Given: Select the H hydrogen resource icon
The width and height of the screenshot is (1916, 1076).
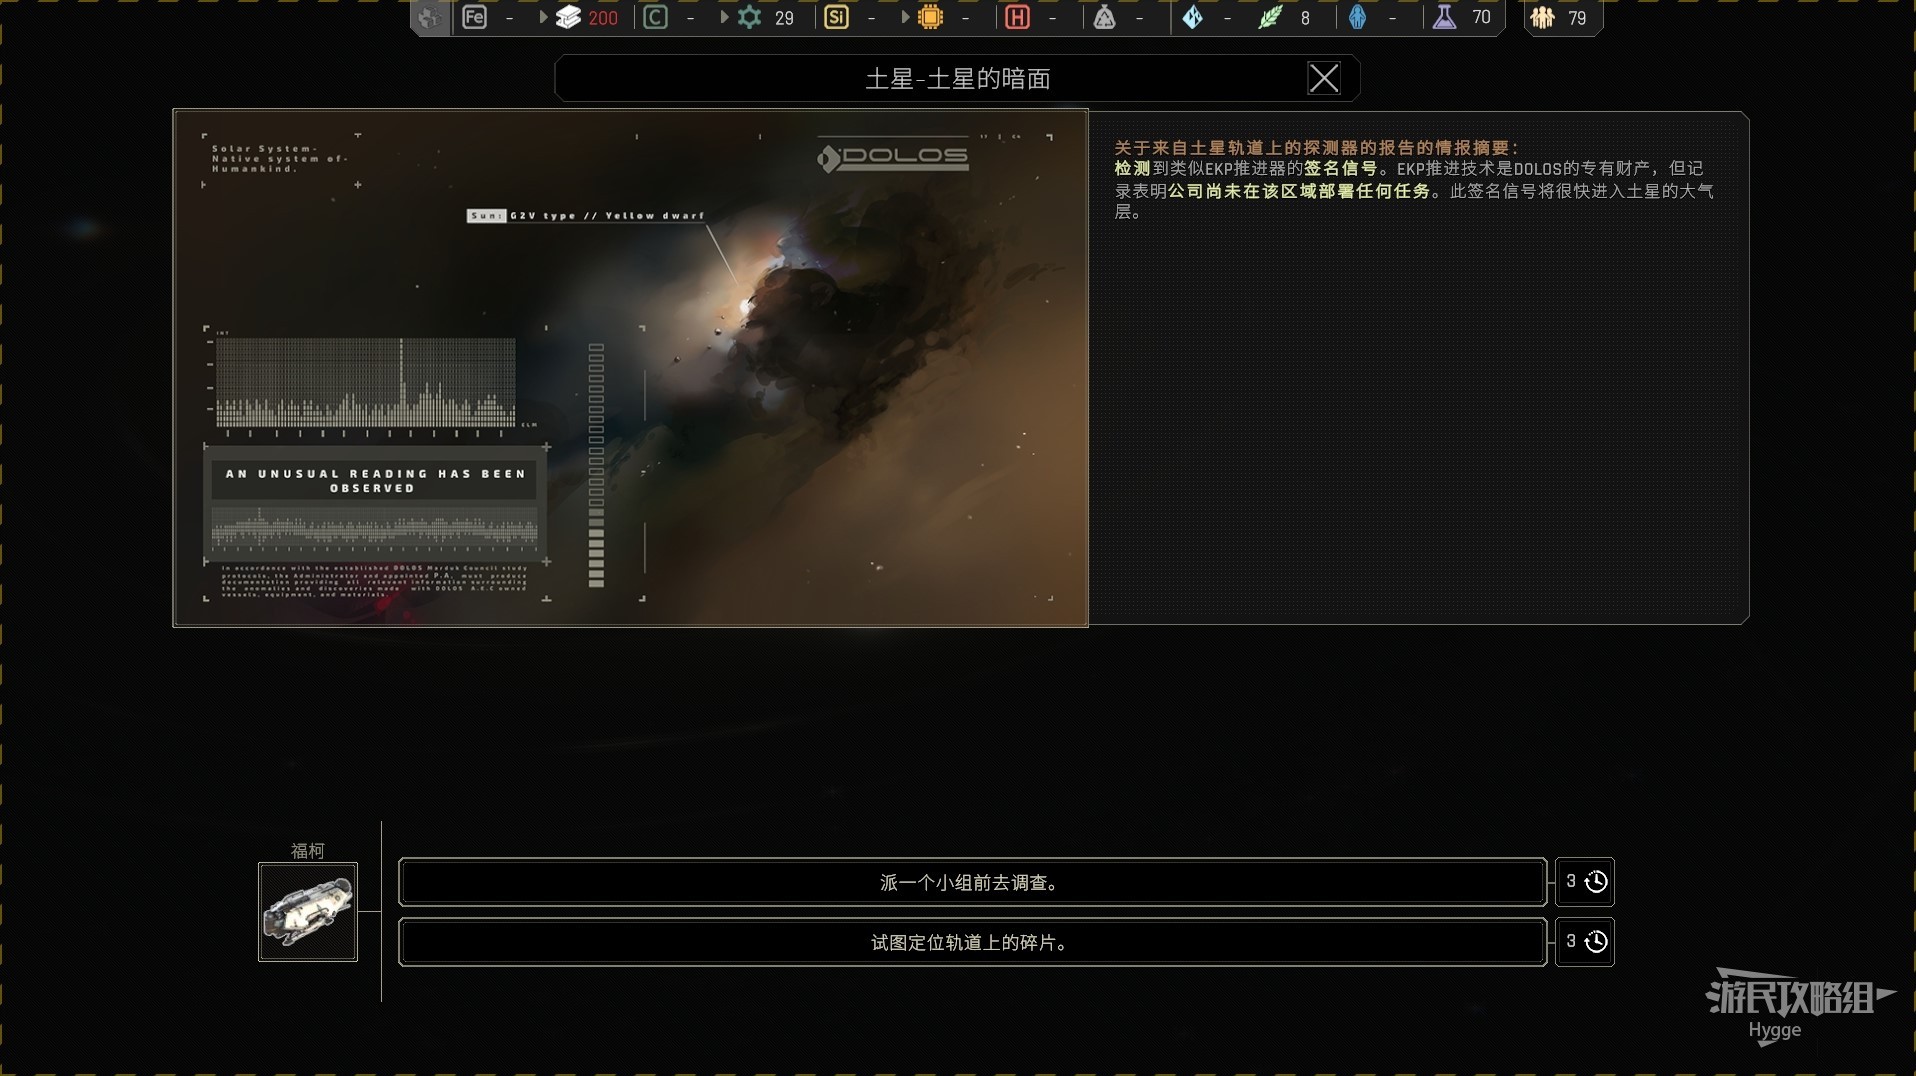Looking at the screenshot, I should coord(1017,17).
